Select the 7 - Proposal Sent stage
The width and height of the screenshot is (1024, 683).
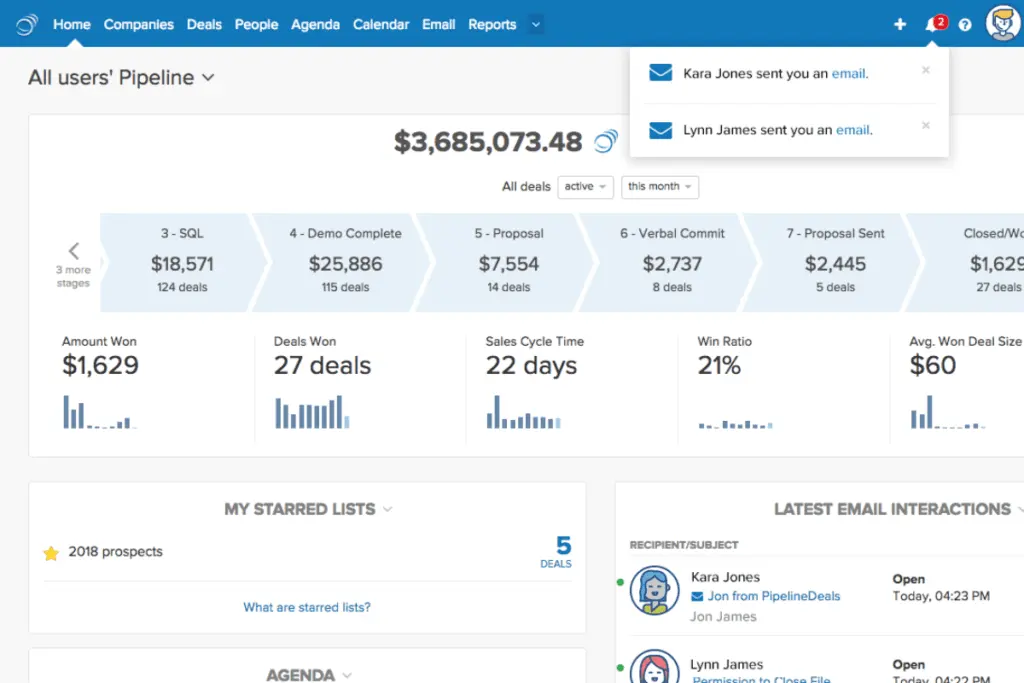(x=835, y=262)
